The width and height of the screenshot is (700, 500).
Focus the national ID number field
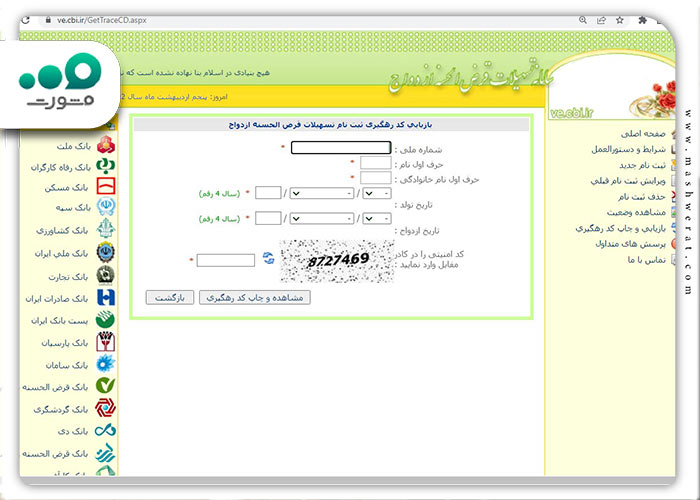(341, 147)
